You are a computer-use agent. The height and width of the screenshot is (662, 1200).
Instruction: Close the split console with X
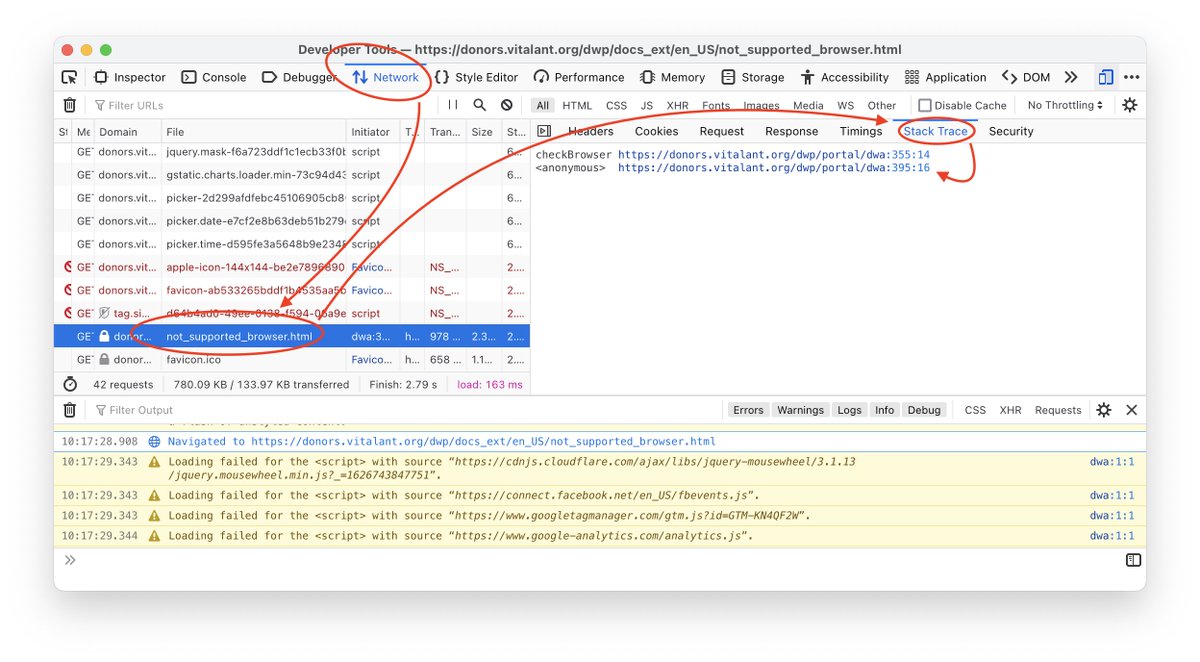(1132, 410)
